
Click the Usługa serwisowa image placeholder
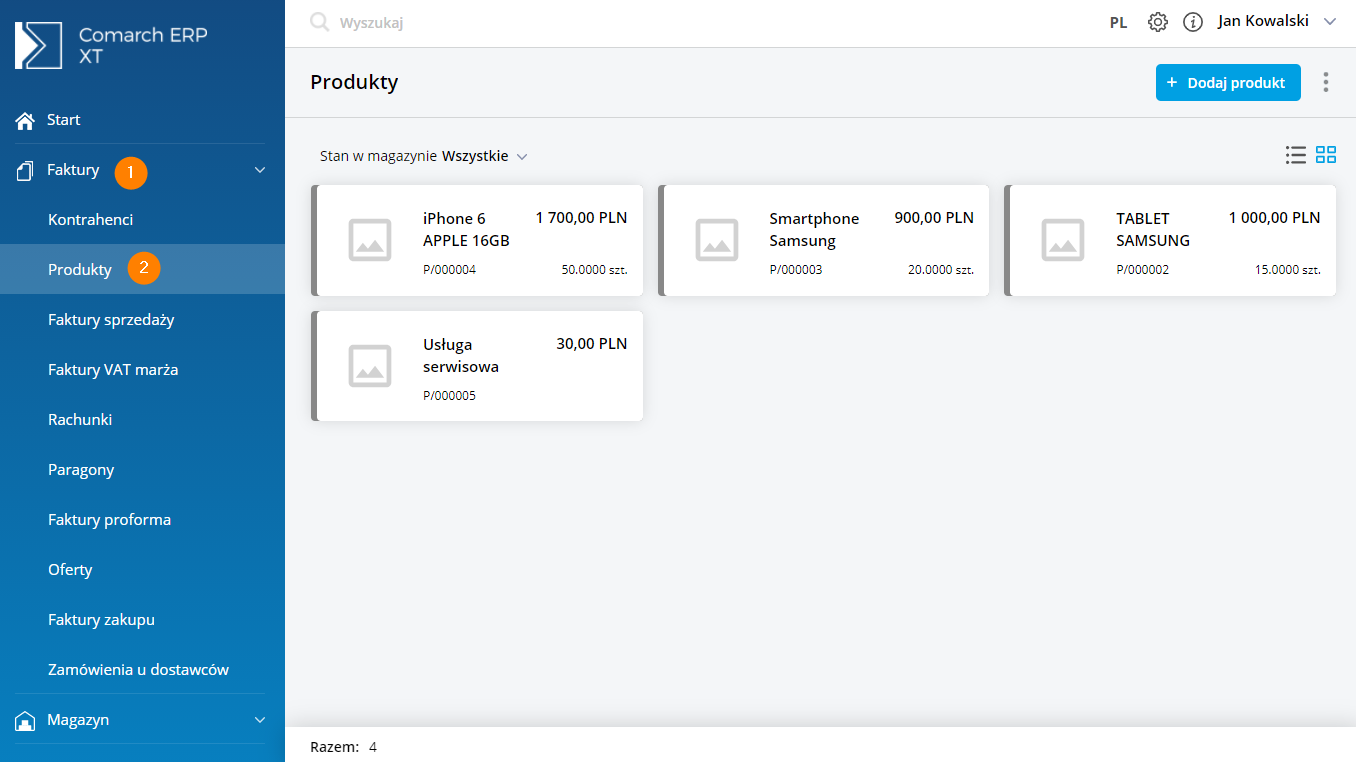[370, 366]
